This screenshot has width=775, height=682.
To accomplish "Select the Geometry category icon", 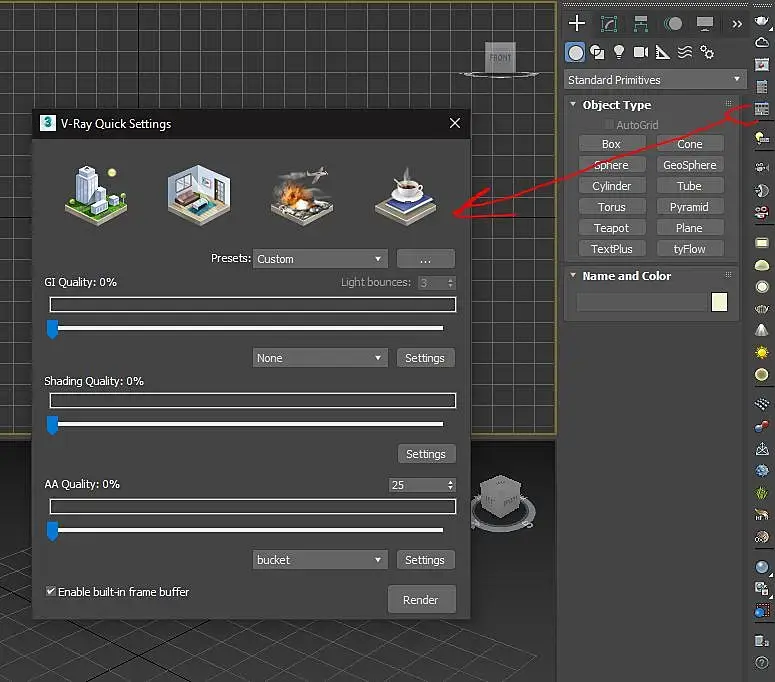I will (x=575, y=52).
